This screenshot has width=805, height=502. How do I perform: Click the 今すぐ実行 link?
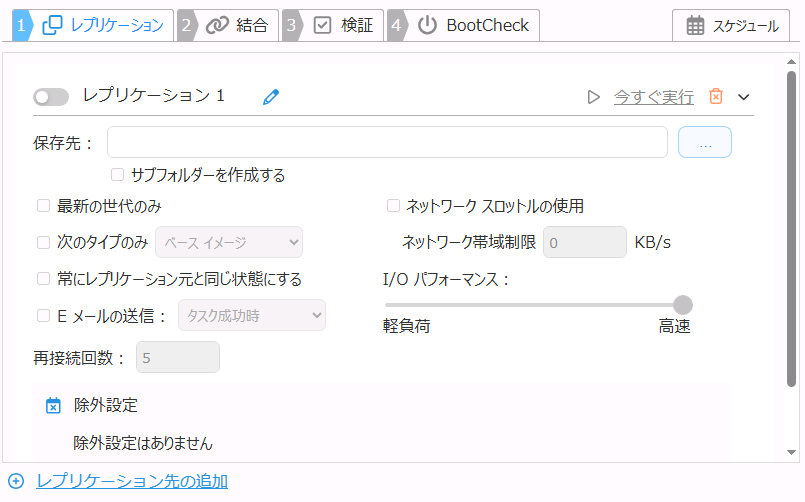[x=653, y=97]
